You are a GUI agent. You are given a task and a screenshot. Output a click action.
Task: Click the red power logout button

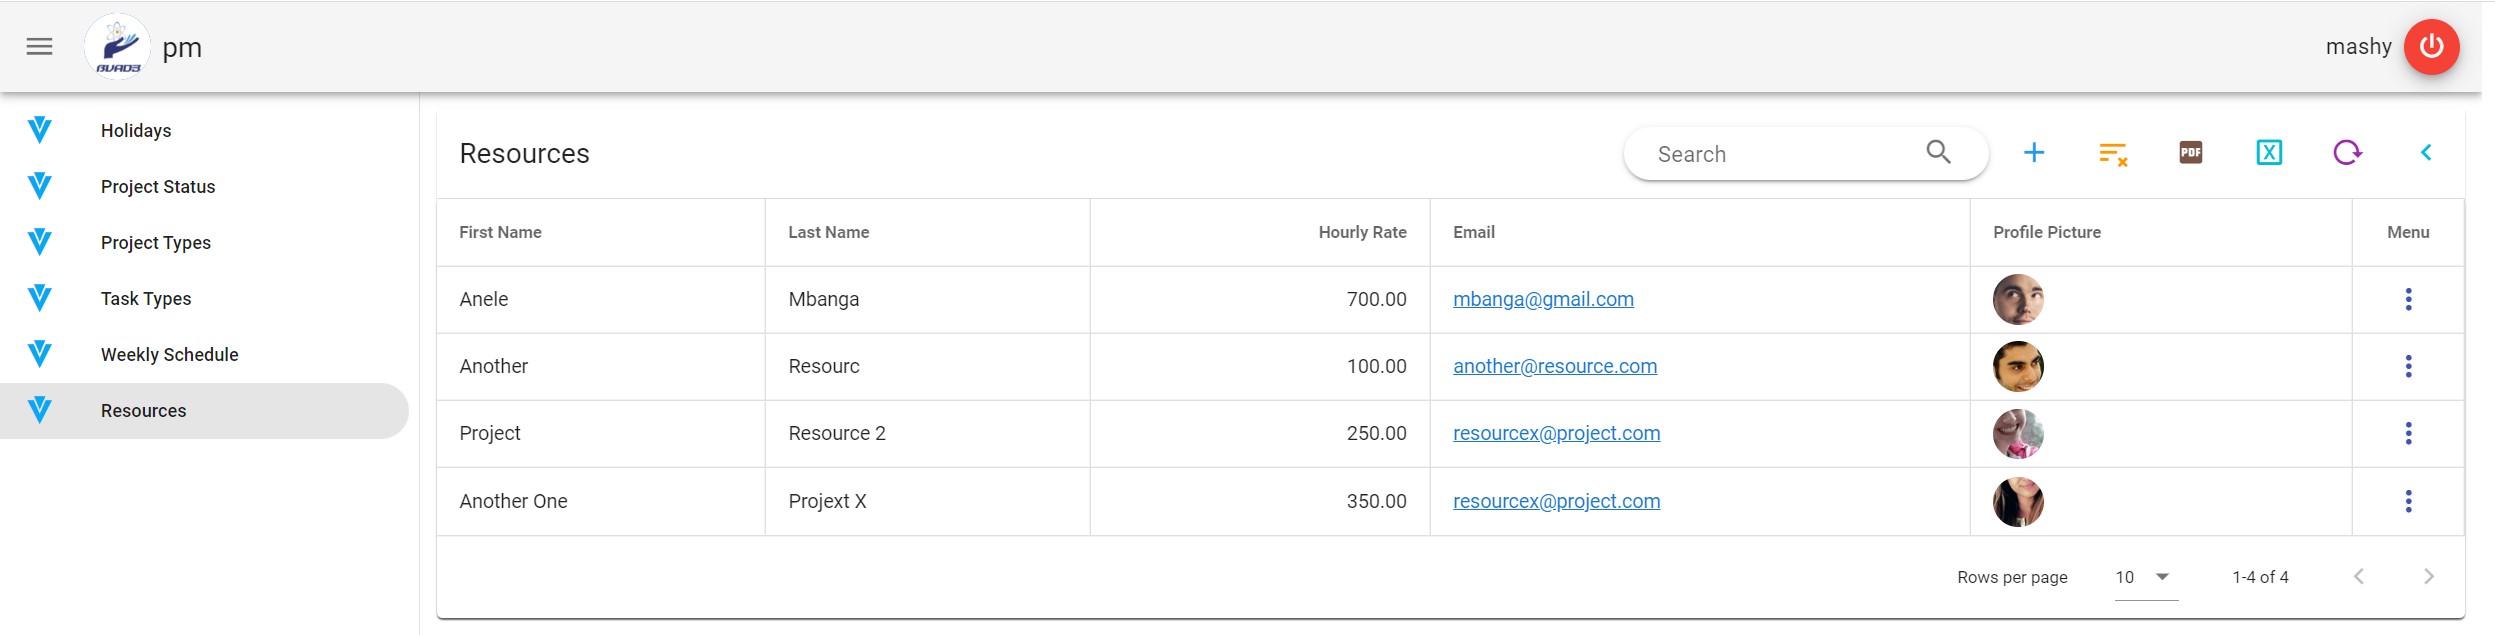click(x=2431, y=46)
